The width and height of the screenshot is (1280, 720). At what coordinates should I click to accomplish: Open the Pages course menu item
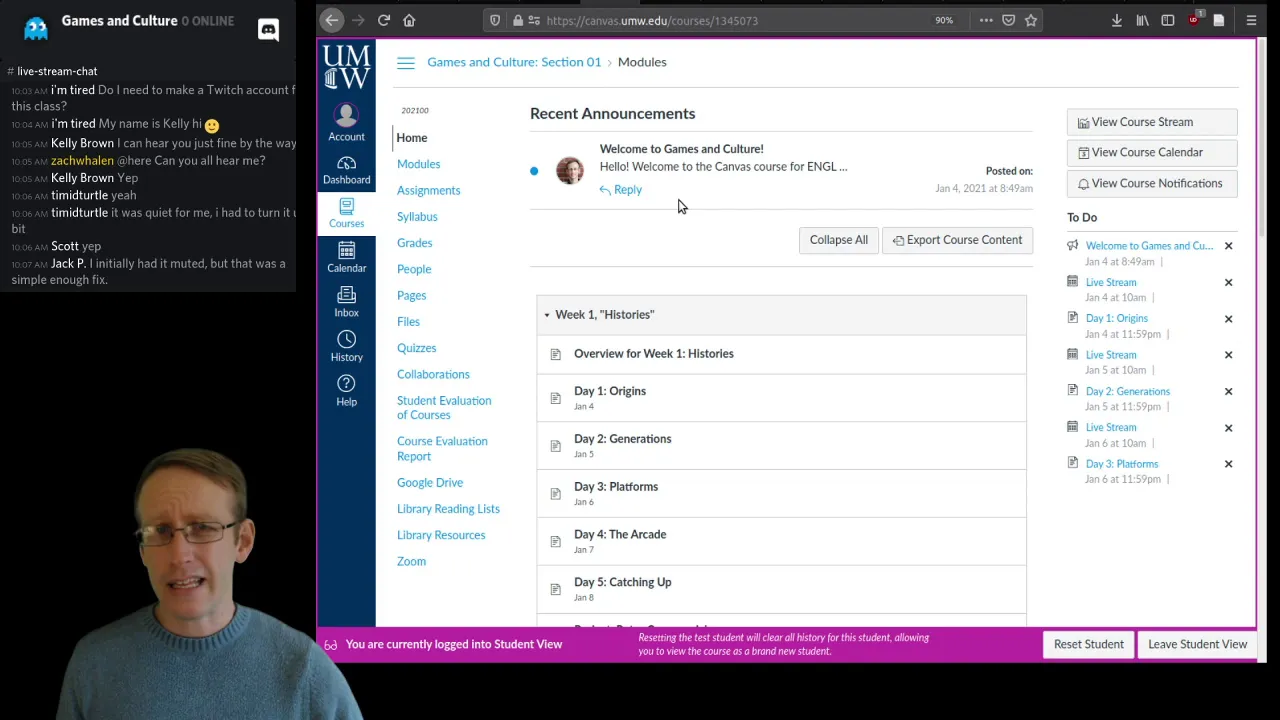pos(411,295)
